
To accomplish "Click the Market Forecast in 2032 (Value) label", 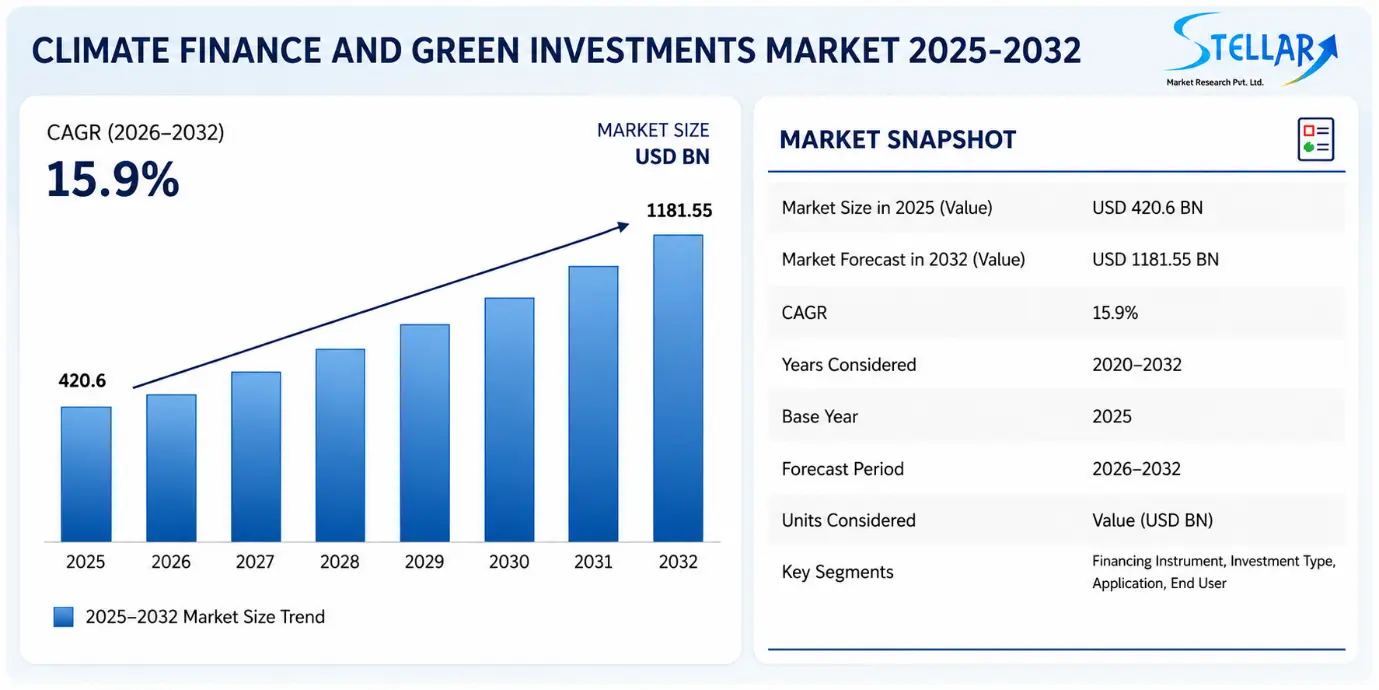I will coord(904,260).
